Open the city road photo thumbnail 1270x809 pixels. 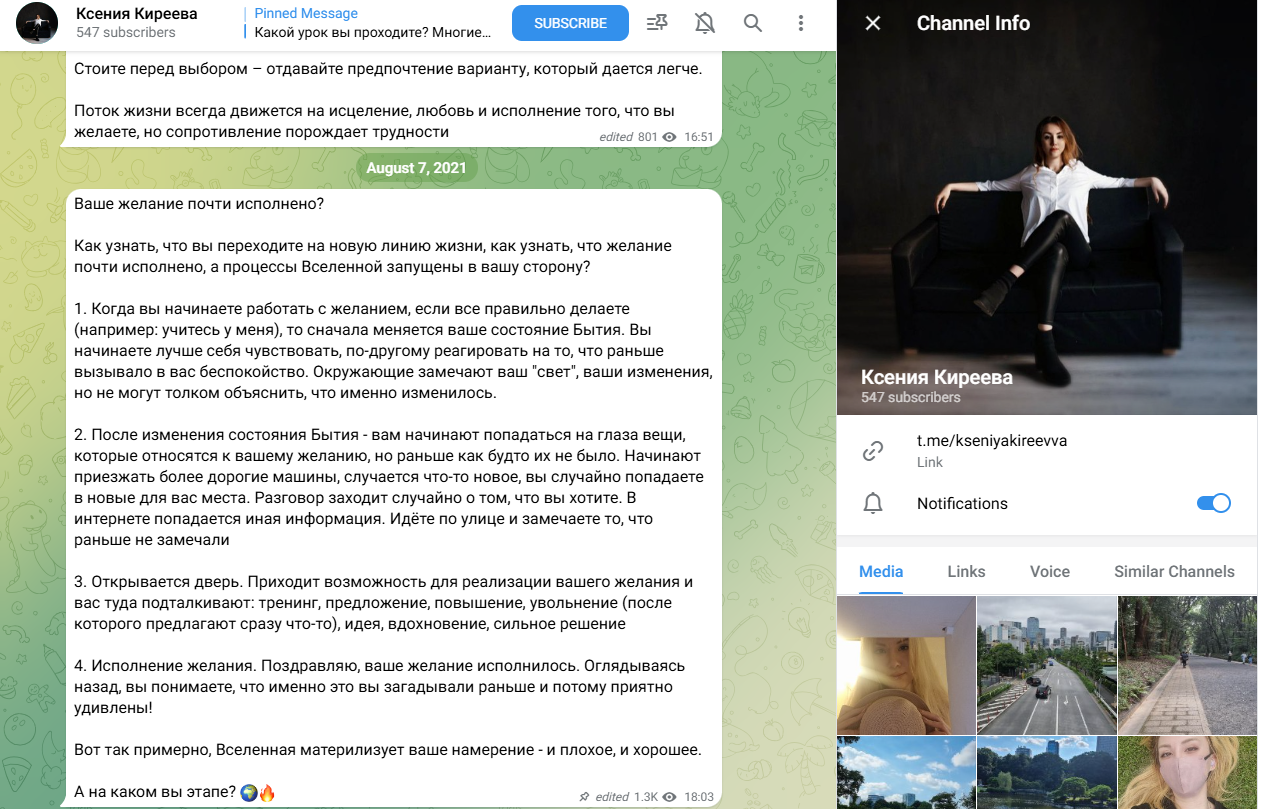(1047, 665)
